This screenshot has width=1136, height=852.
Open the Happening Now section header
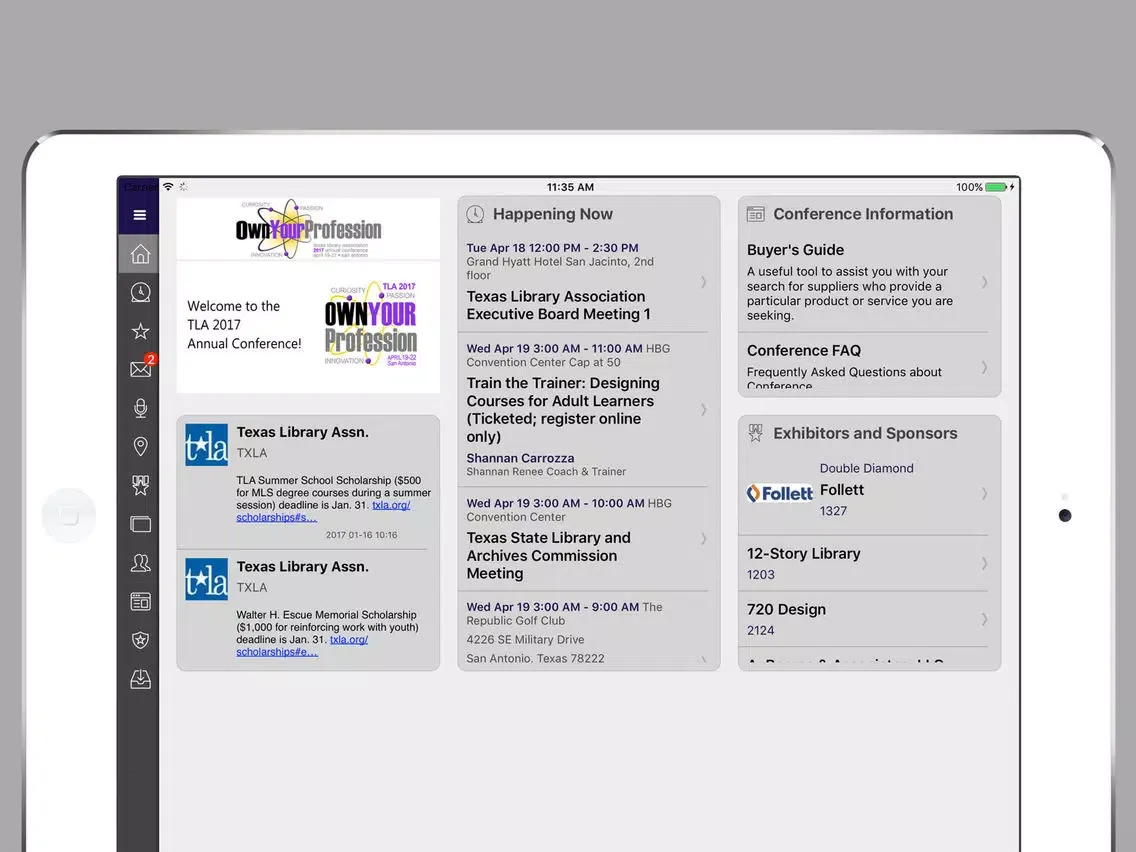(553, 214)
